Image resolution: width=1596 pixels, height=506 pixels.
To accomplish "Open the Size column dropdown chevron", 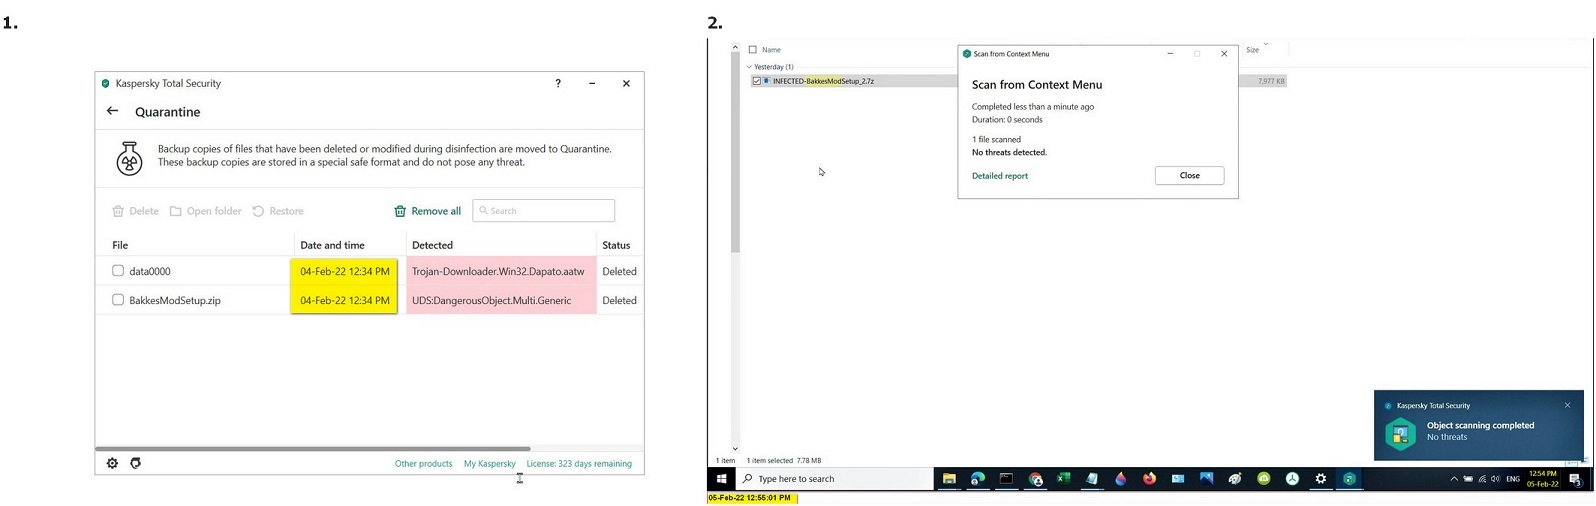I will (1266, 43).
